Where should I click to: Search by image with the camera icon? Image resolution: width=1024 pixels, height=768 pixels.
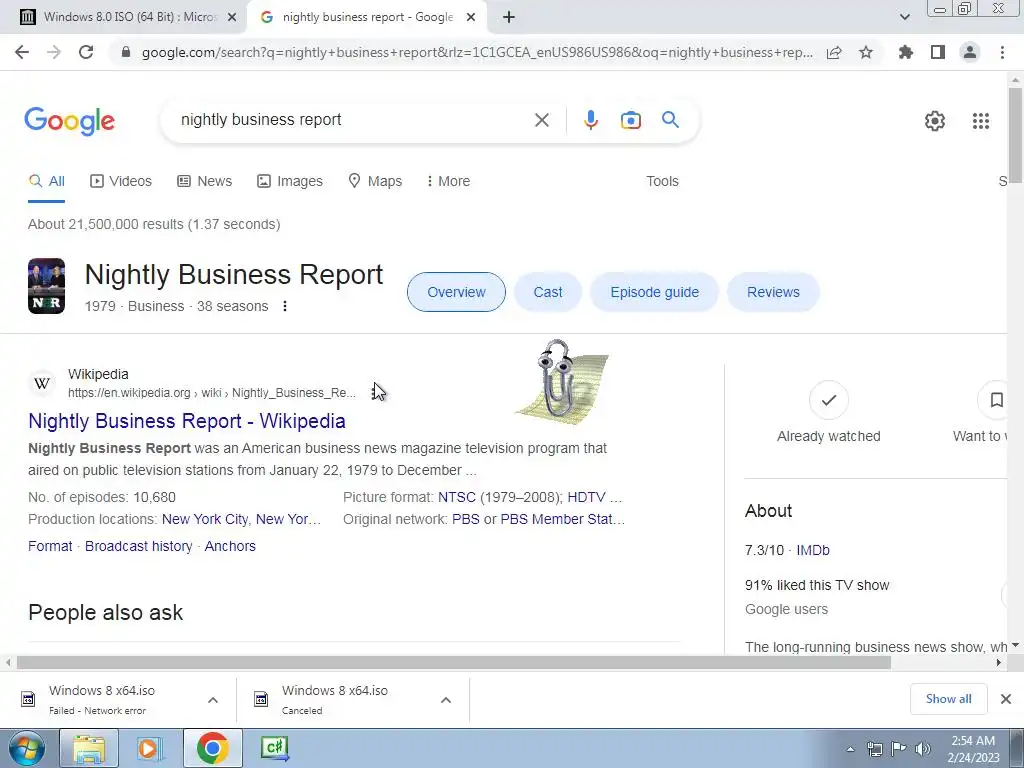tap(631, 120)
